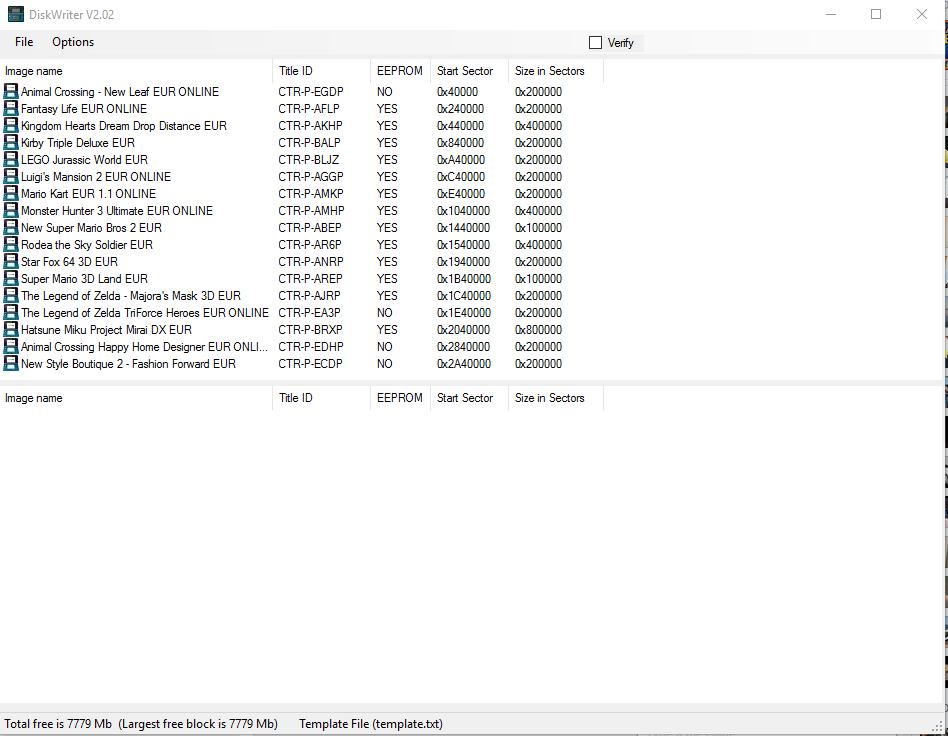Sort top list by Title ID header
This screenshot has width=948, height=736.
tap(321, 71)
